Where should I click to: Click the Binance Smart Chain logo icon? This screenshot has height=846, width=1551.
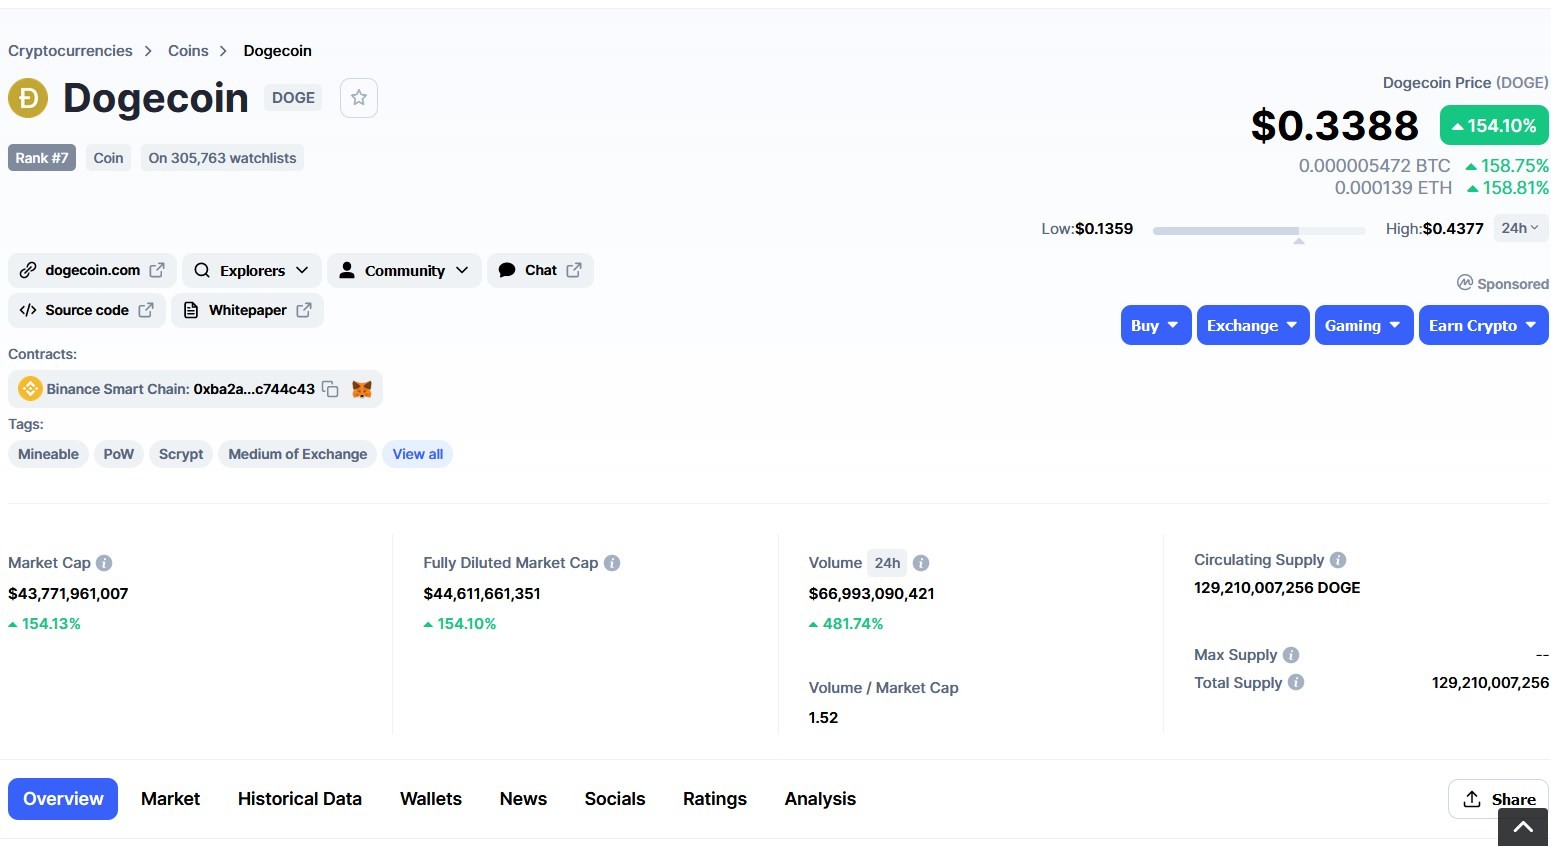coord(30,389)
